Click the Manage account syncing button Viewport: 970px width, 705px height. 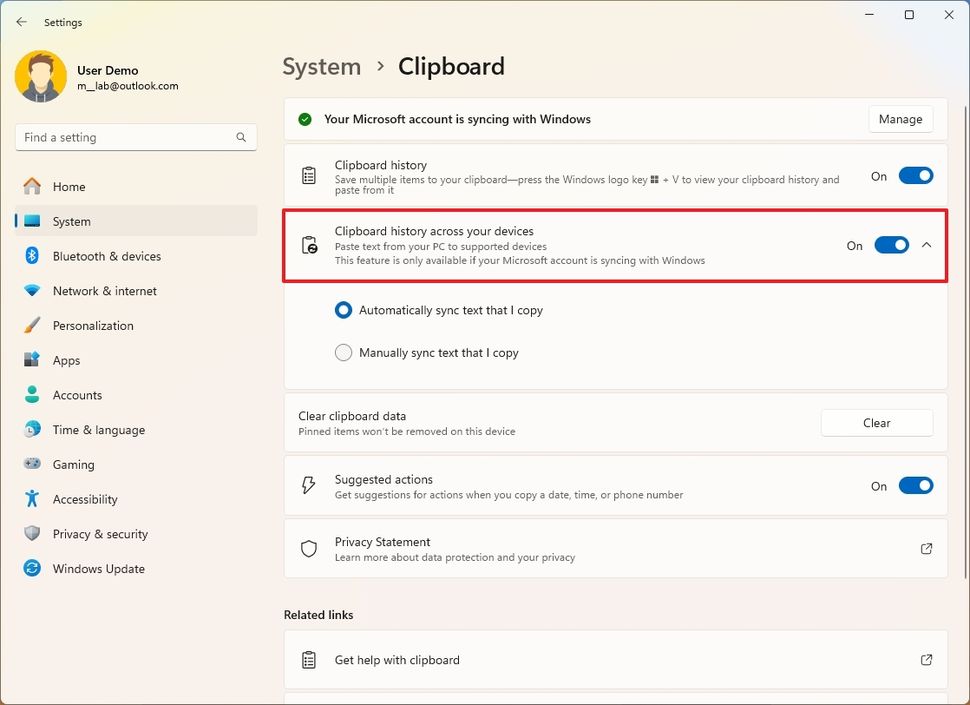899,119
